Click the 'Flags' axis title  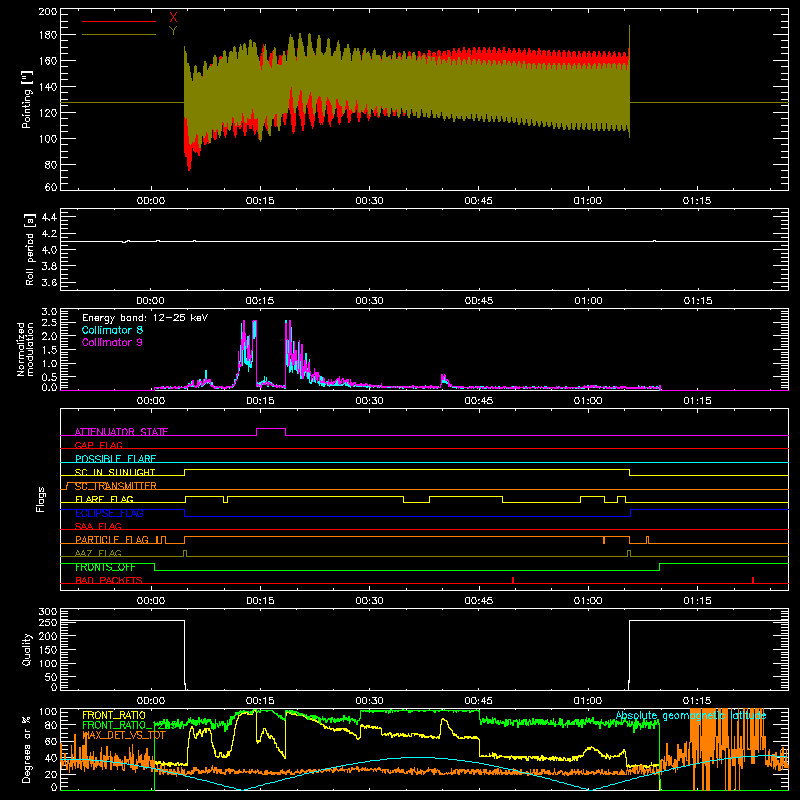(40, 499)
